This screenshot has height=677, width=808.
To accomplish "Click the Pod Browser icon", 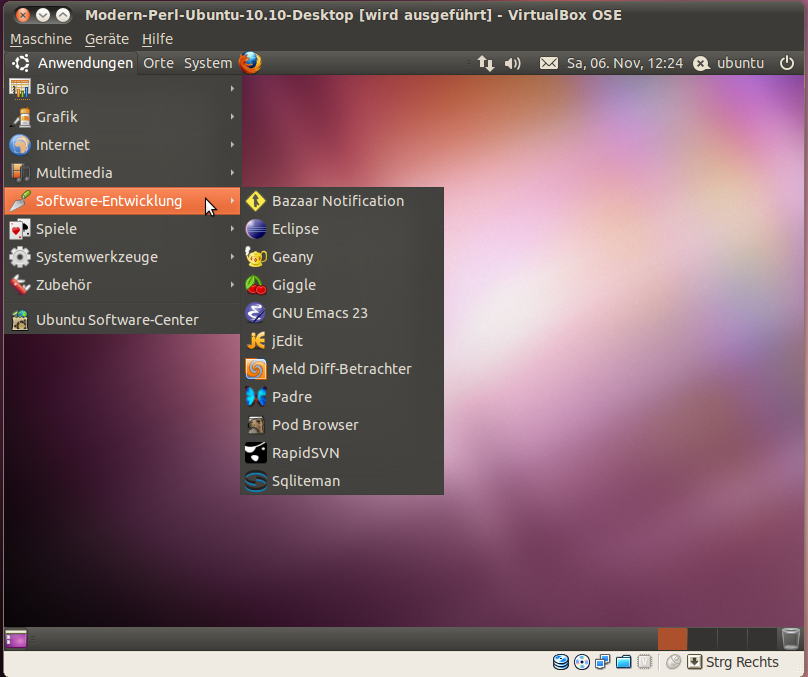I will (256, 425).
